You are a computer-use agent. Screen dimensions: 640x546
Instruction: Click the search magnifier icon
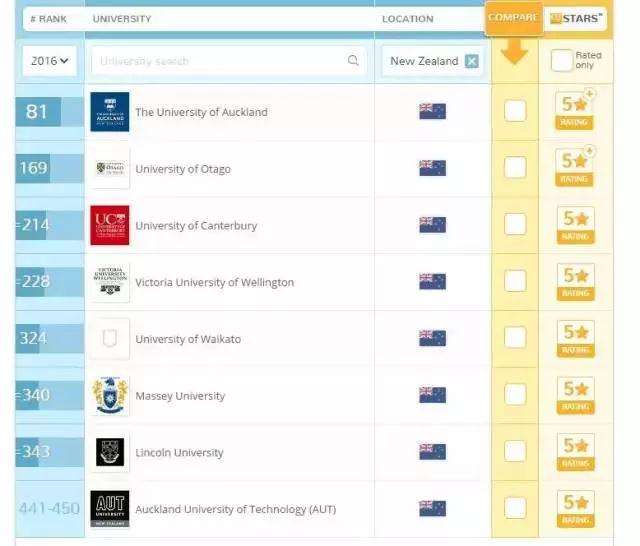pos(353,61)
